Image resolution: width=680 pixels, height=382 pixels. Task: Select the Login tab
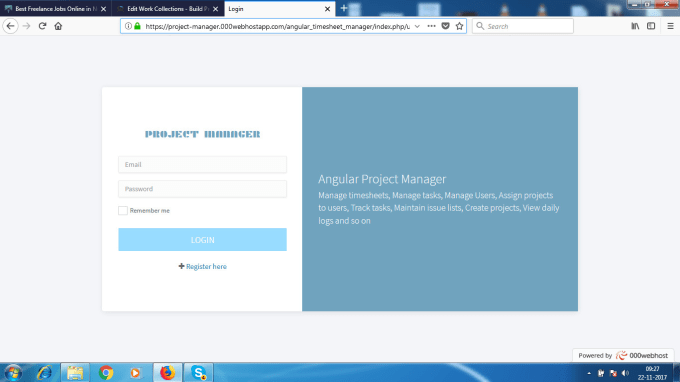(280, 9)
